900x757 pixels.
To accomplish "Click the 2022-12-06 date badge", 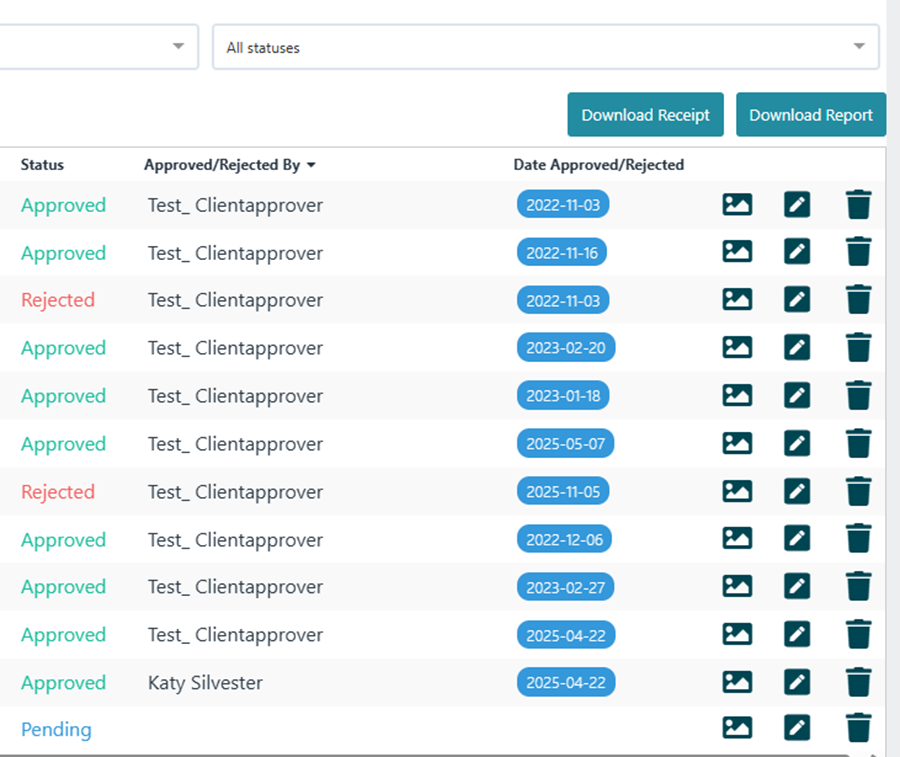I will [x=565, y=538].
